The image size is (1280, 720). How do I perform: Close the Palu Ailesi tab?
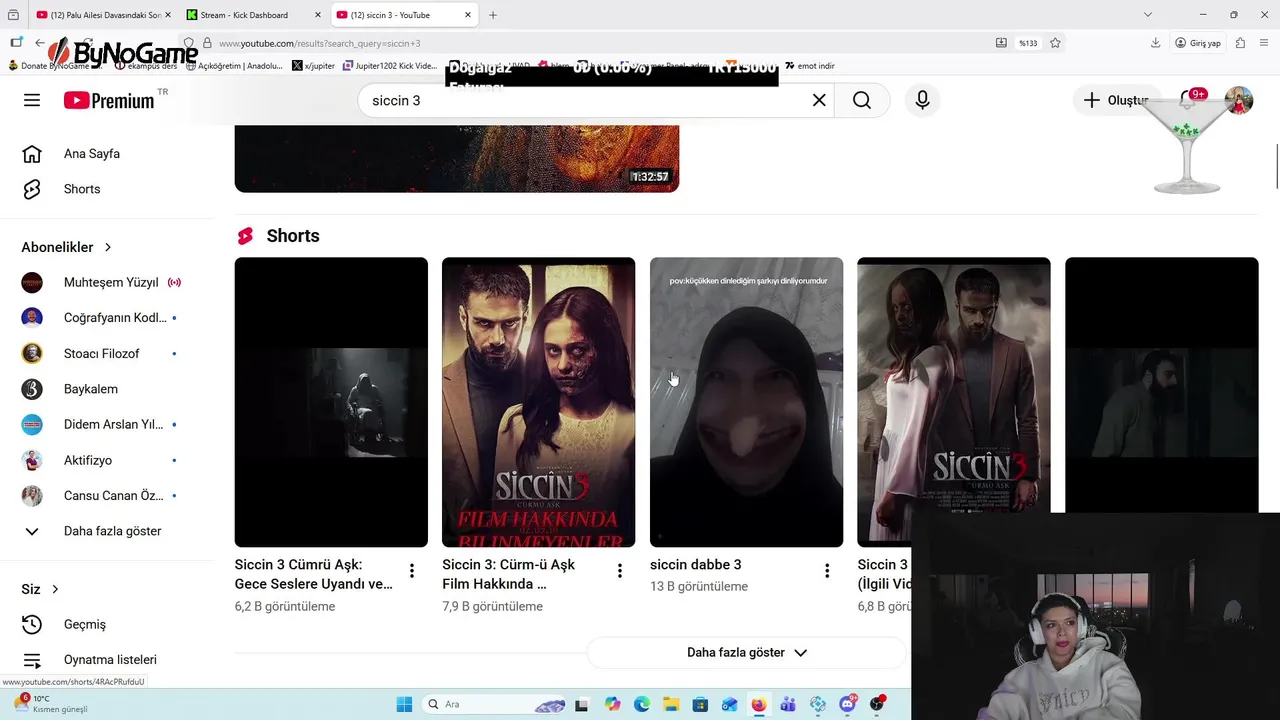[x=167, y=15]
